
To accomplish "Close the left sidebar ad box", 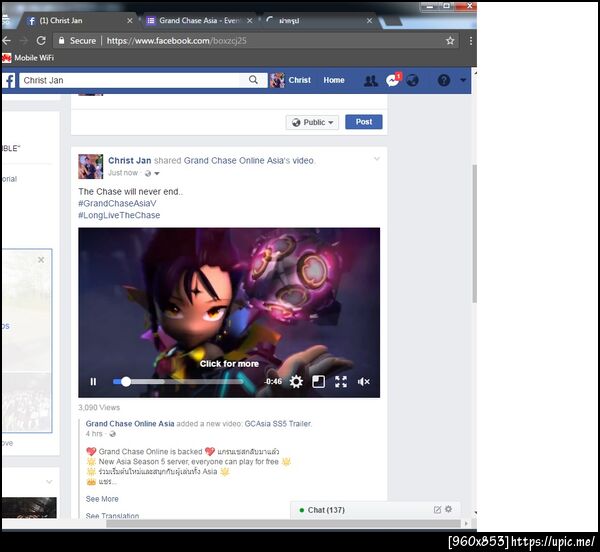I will click(x=41, y=260).
